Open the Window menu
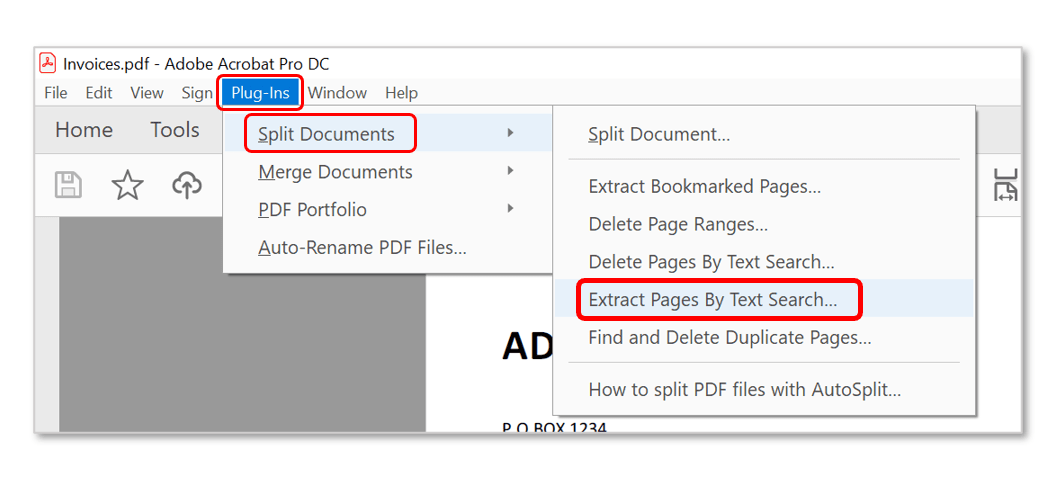Screen dimensions: 1062x484 tap(337, 93)
